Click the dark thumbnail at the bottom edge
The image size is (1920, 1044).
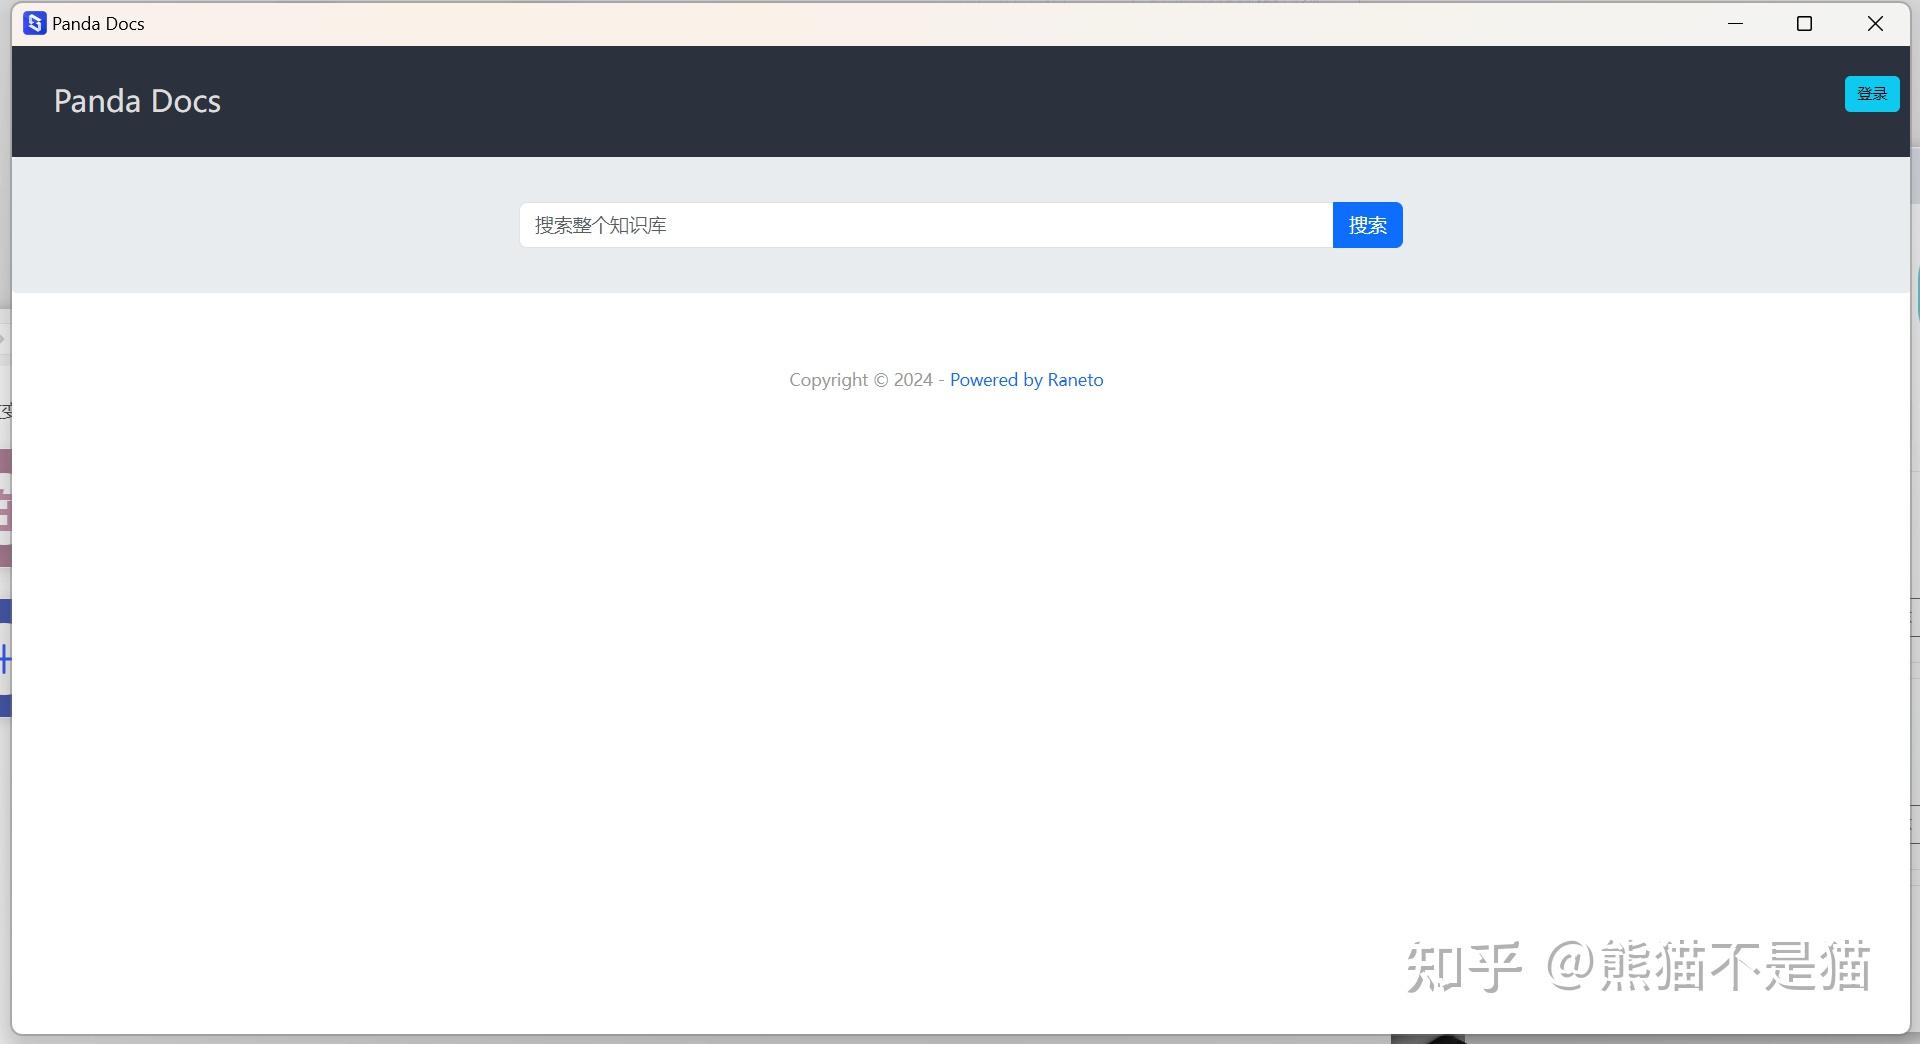(1432, 1038)
